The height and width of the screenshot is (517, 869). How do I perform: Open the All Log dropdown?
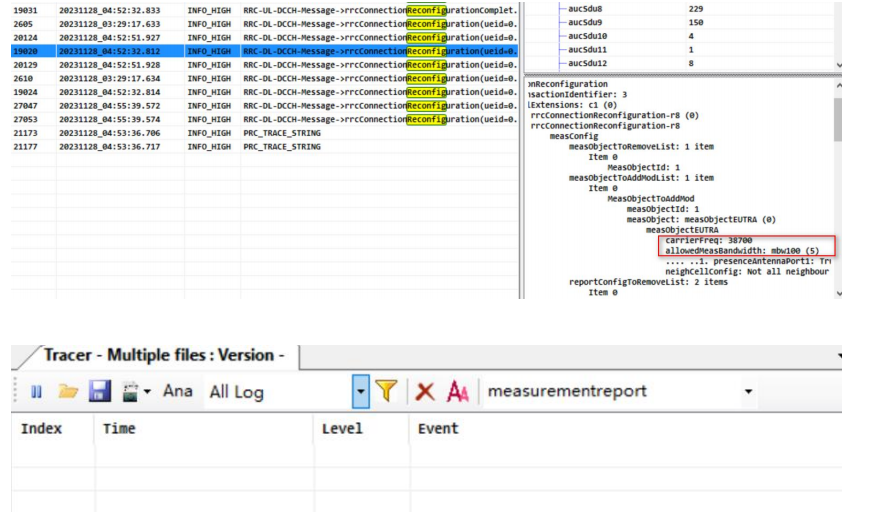coord(361,392)
